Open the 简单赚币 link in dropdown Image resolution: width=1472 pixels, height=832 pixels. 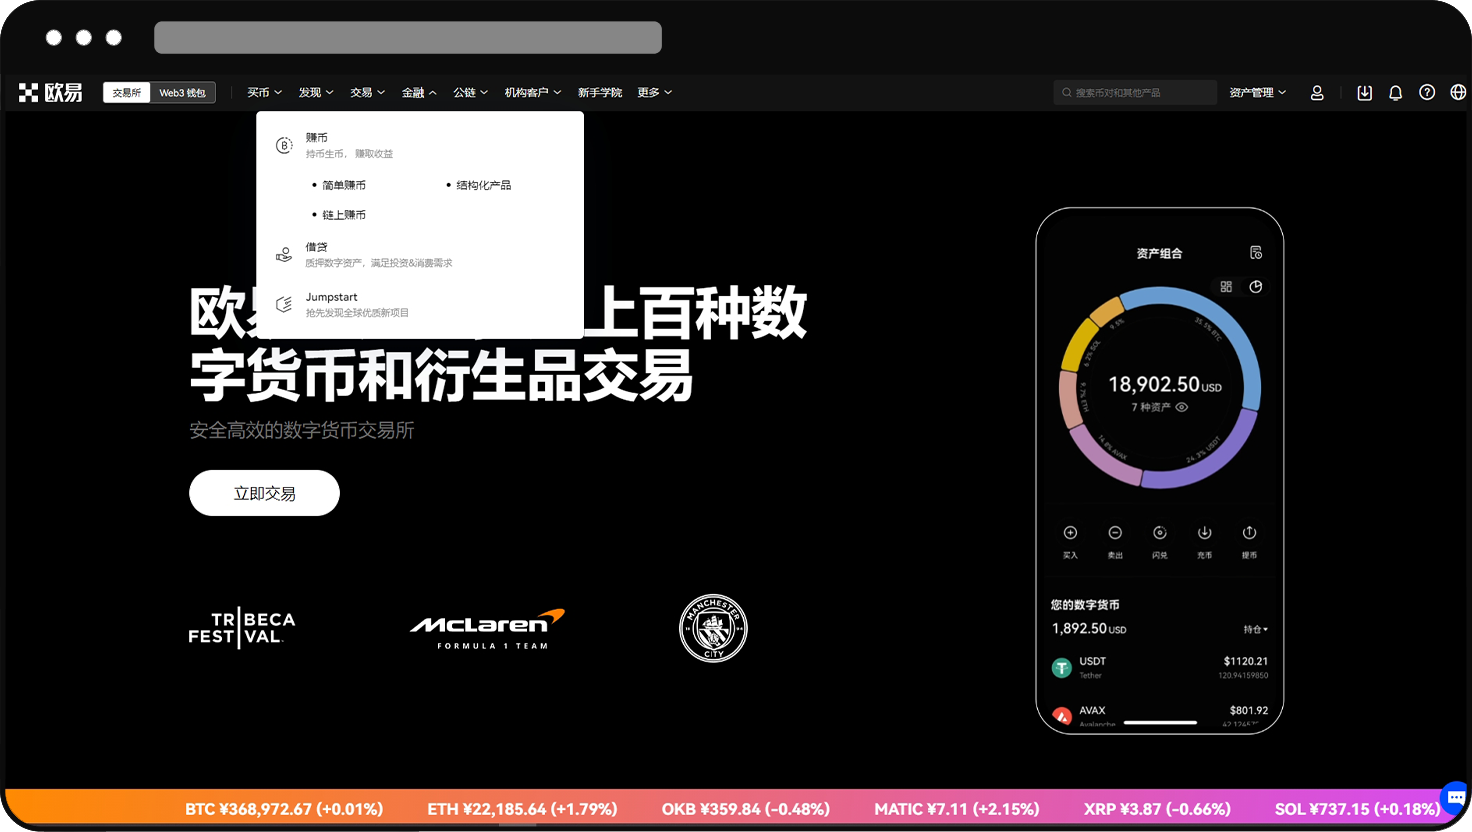click(344, 184)
